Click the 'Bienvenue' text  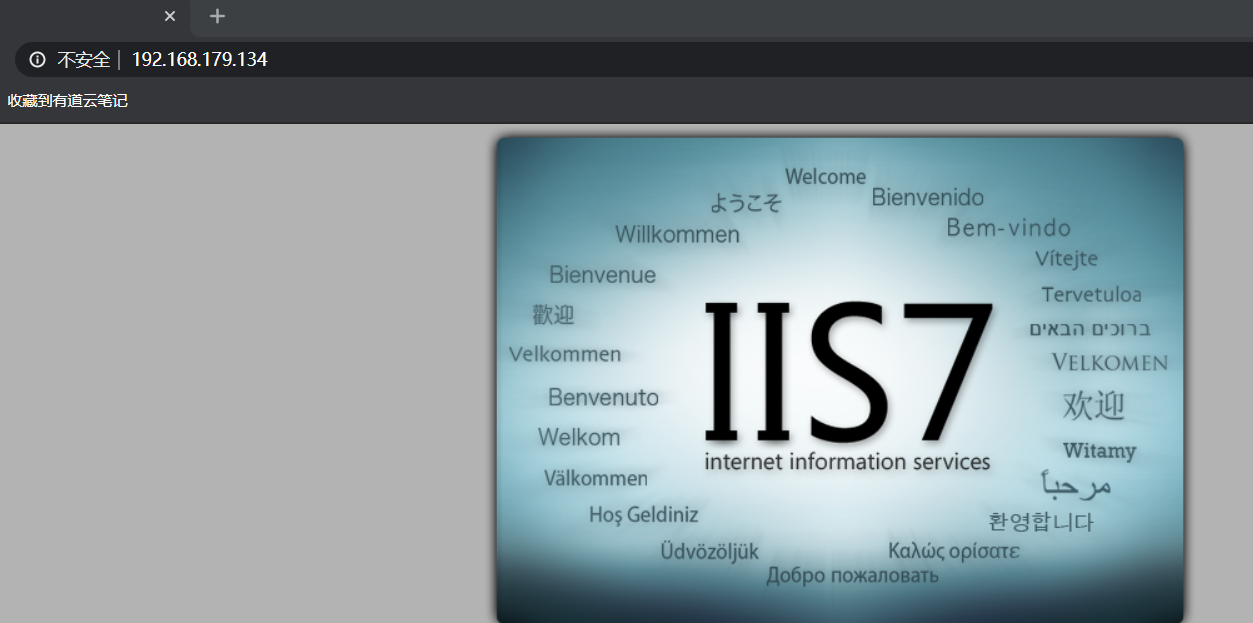[x=602, y=275]
